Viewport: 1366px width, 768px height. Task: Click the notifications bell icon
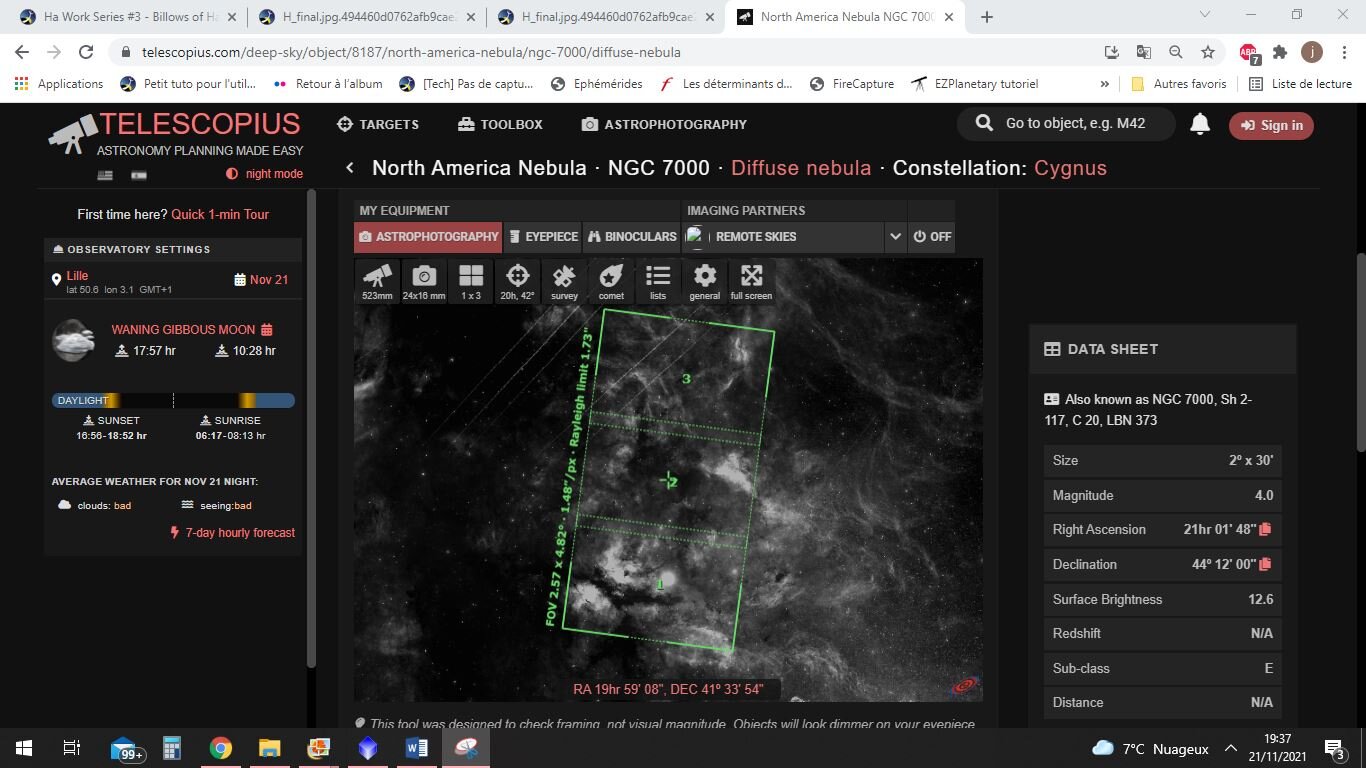pyautogui.click(x=1200, y=124)
